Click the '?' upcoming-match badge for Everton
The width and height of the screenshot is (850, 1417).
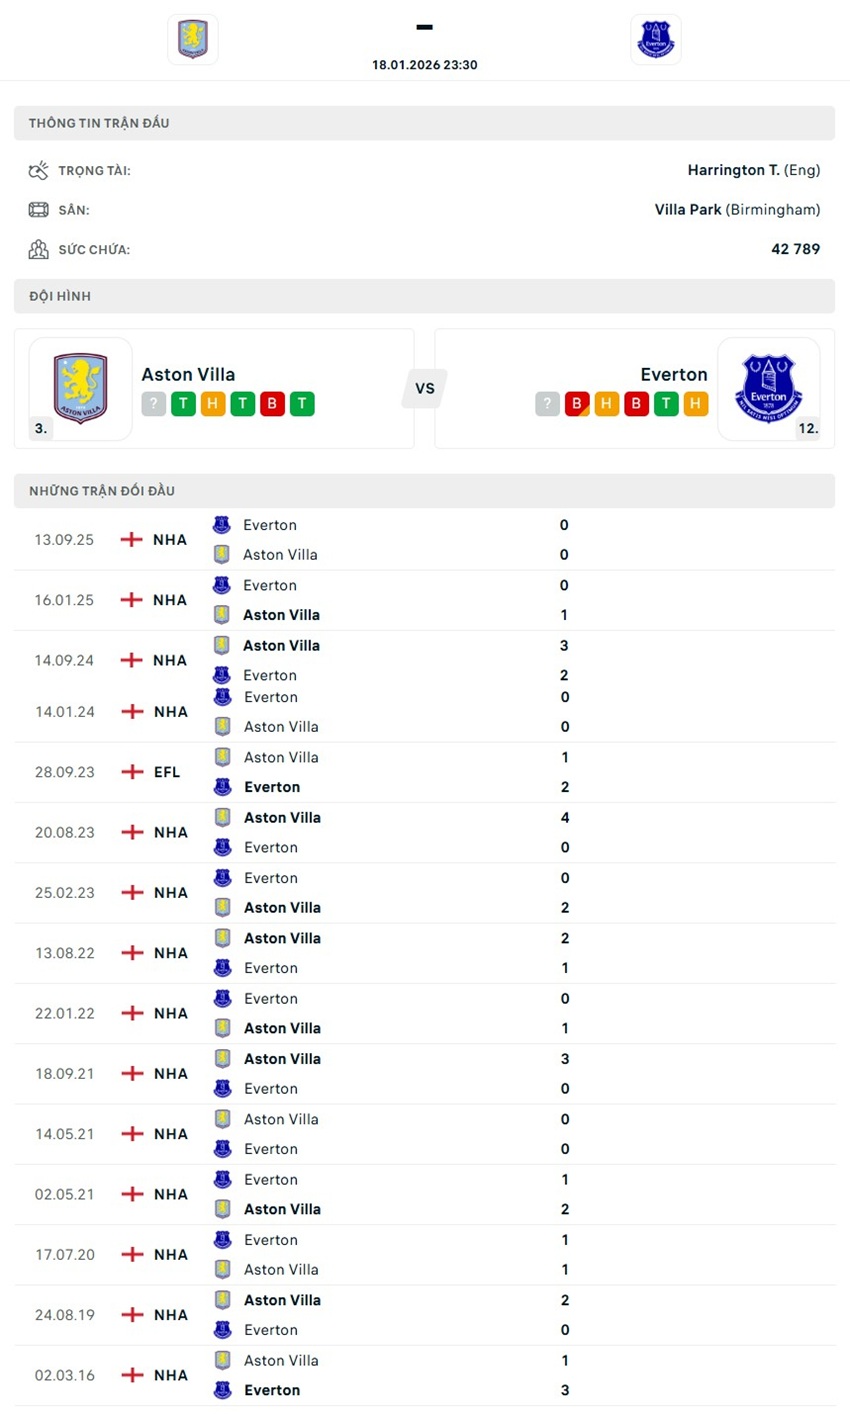pyautogui.click(x=547, y=404)
